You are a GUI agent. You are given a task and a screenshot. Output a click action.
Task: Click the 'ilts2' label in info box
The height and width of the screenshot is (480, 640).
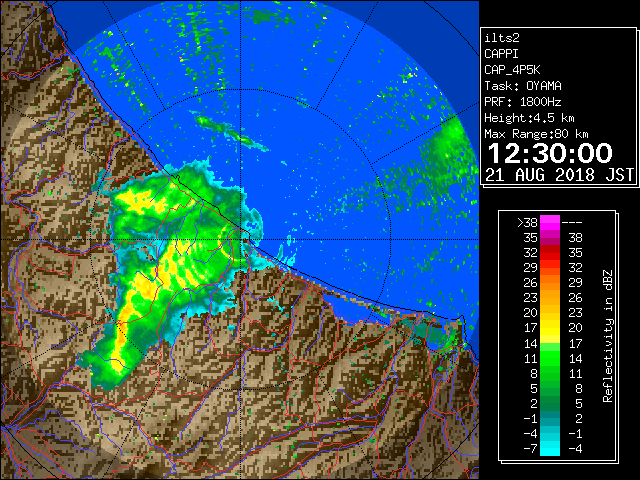pos(502,38)
